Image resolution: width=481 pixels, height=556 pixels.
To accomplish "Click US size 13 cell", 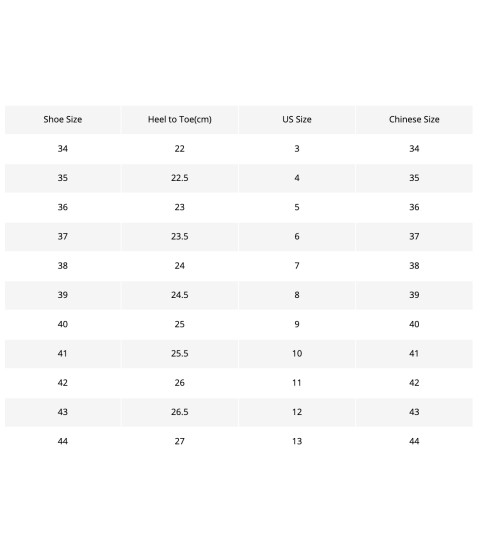I will pyautogui.click(x=297, y=441).
